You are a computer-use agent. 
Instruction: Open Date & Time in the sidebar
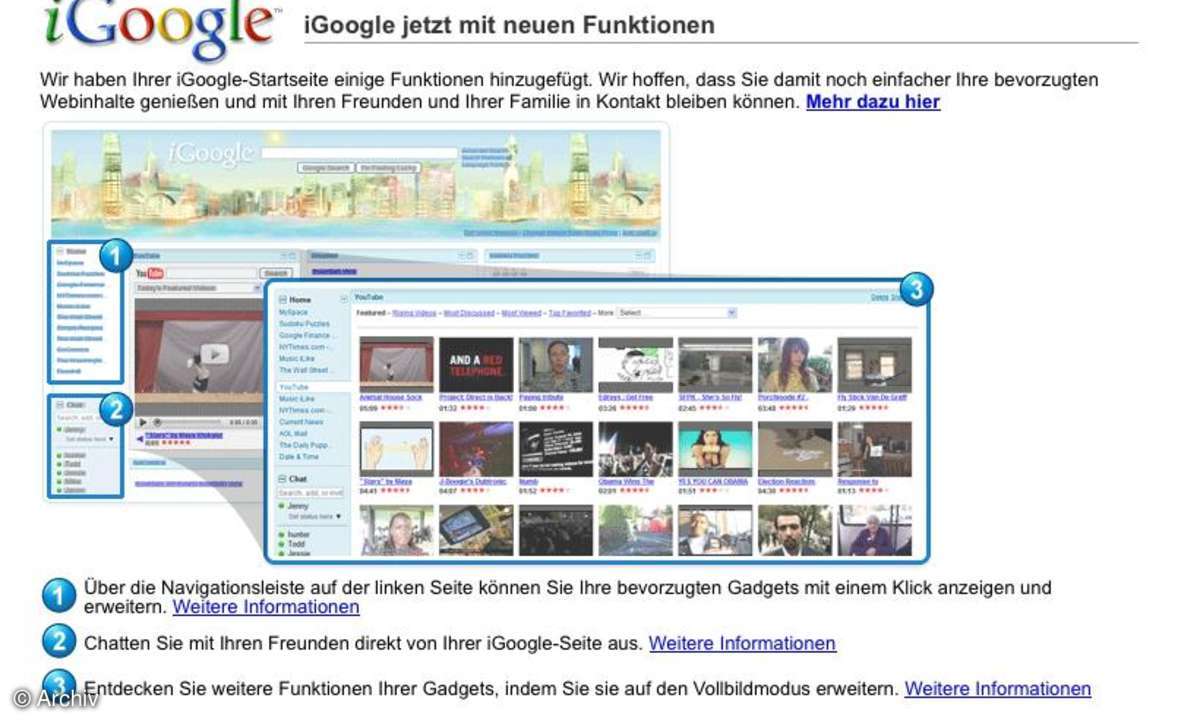(299, 456)
